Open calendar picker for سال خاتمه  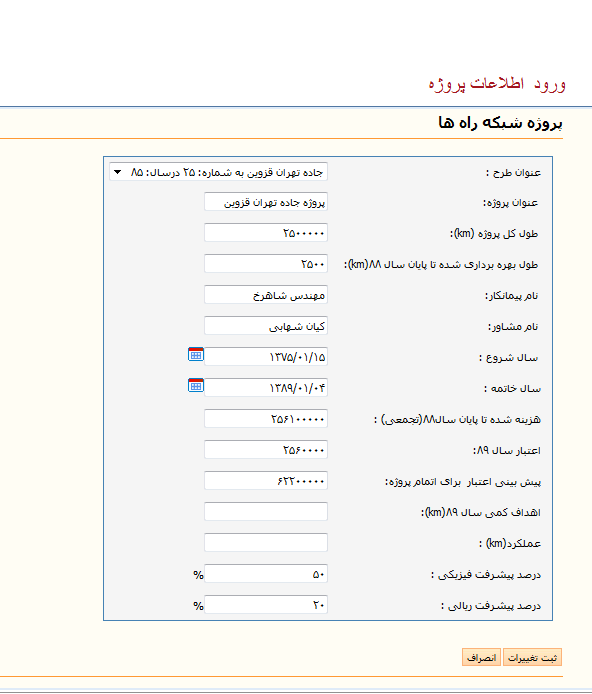pos(196,386)
